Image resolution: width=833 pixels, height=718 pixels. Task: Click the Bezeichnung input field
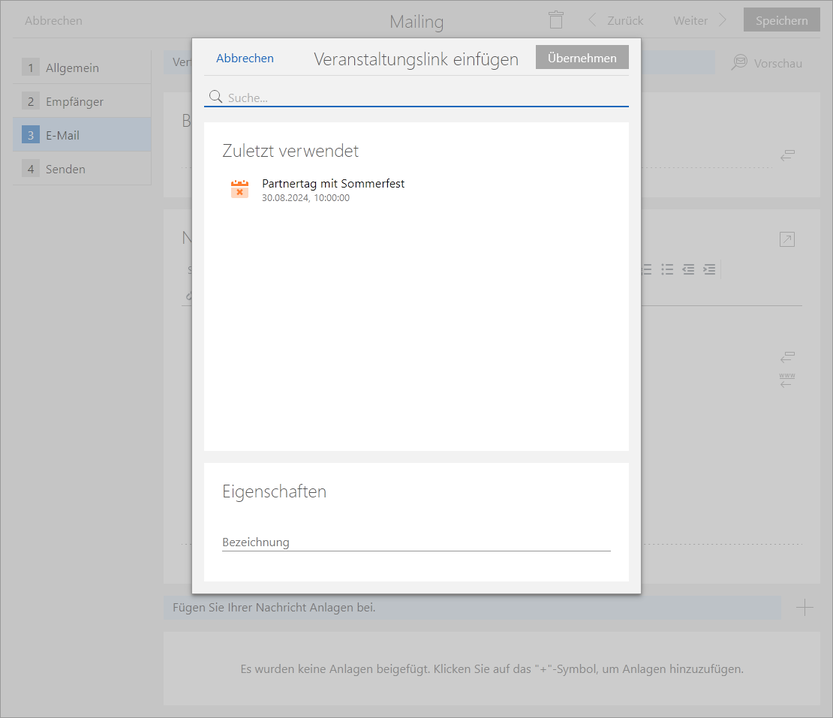coord(416,542)
